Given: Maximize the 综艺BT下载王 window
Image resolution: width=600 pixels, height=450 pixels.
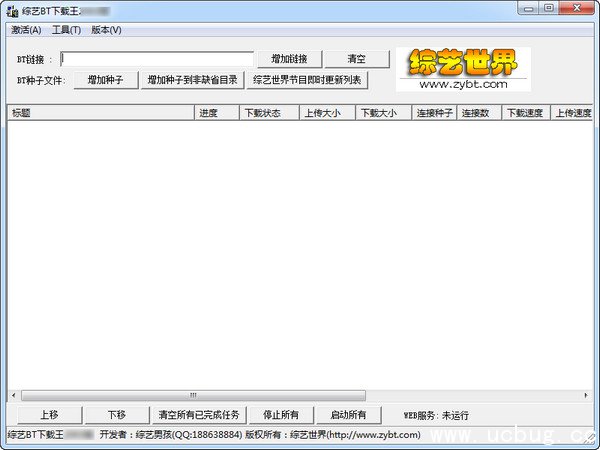Looking at the screenshot, I should pyautogui.click(x=549, y=8).
